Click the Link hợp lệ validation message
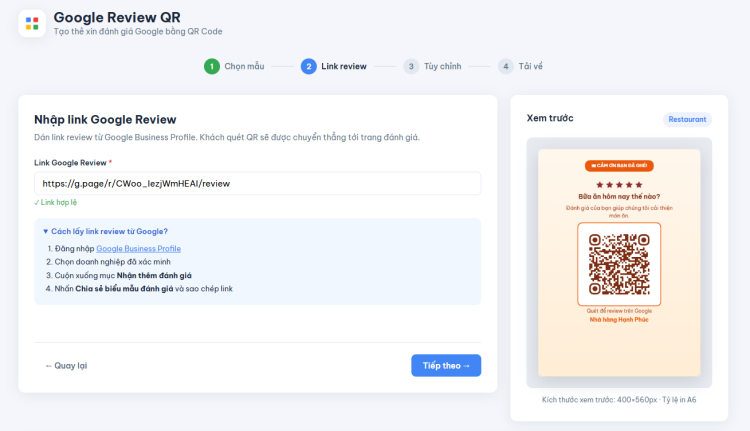Screen dimensions: 750x431 pos(55,202)
